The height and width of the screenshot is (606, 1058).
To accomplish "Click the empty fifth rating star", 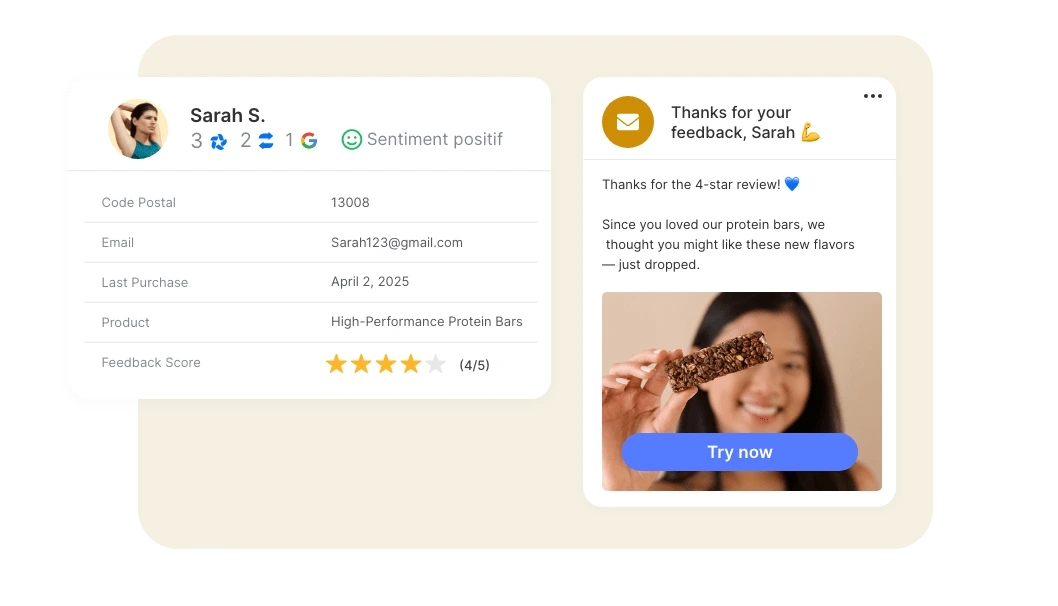I will [x=435, y=364].
